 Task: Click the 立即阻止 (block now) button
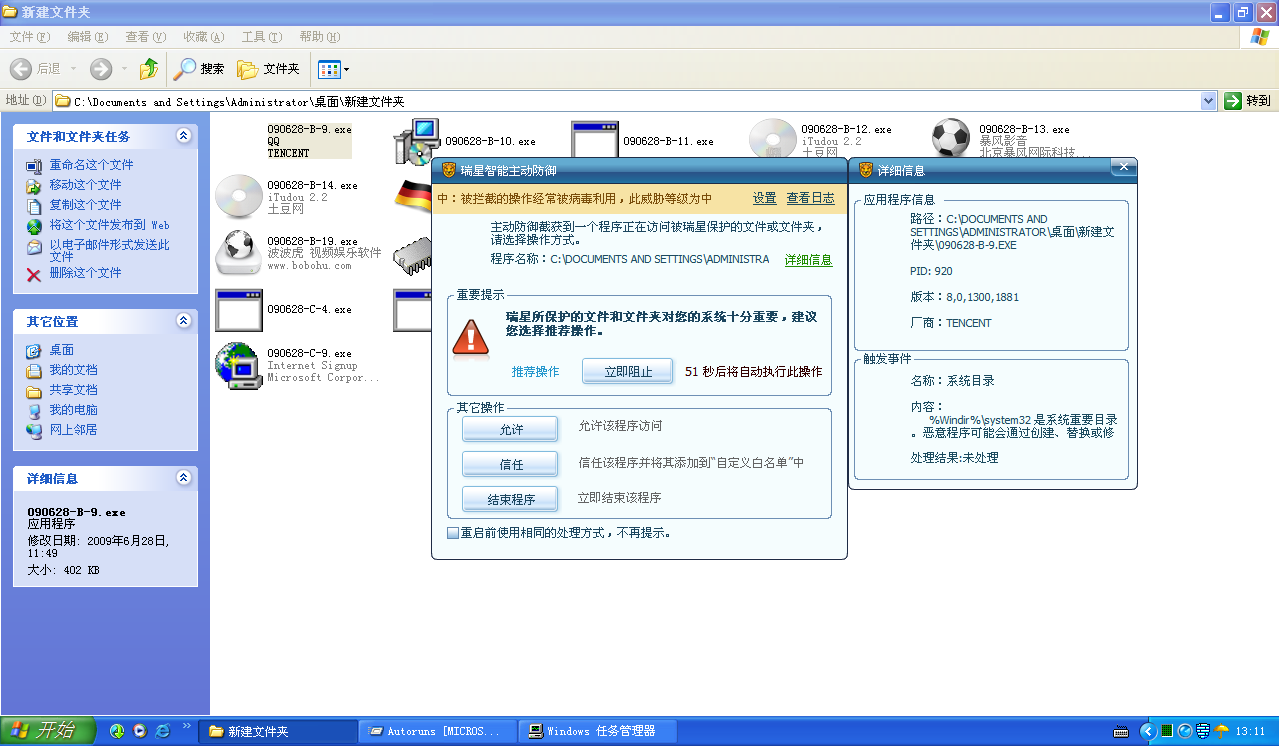628,371
